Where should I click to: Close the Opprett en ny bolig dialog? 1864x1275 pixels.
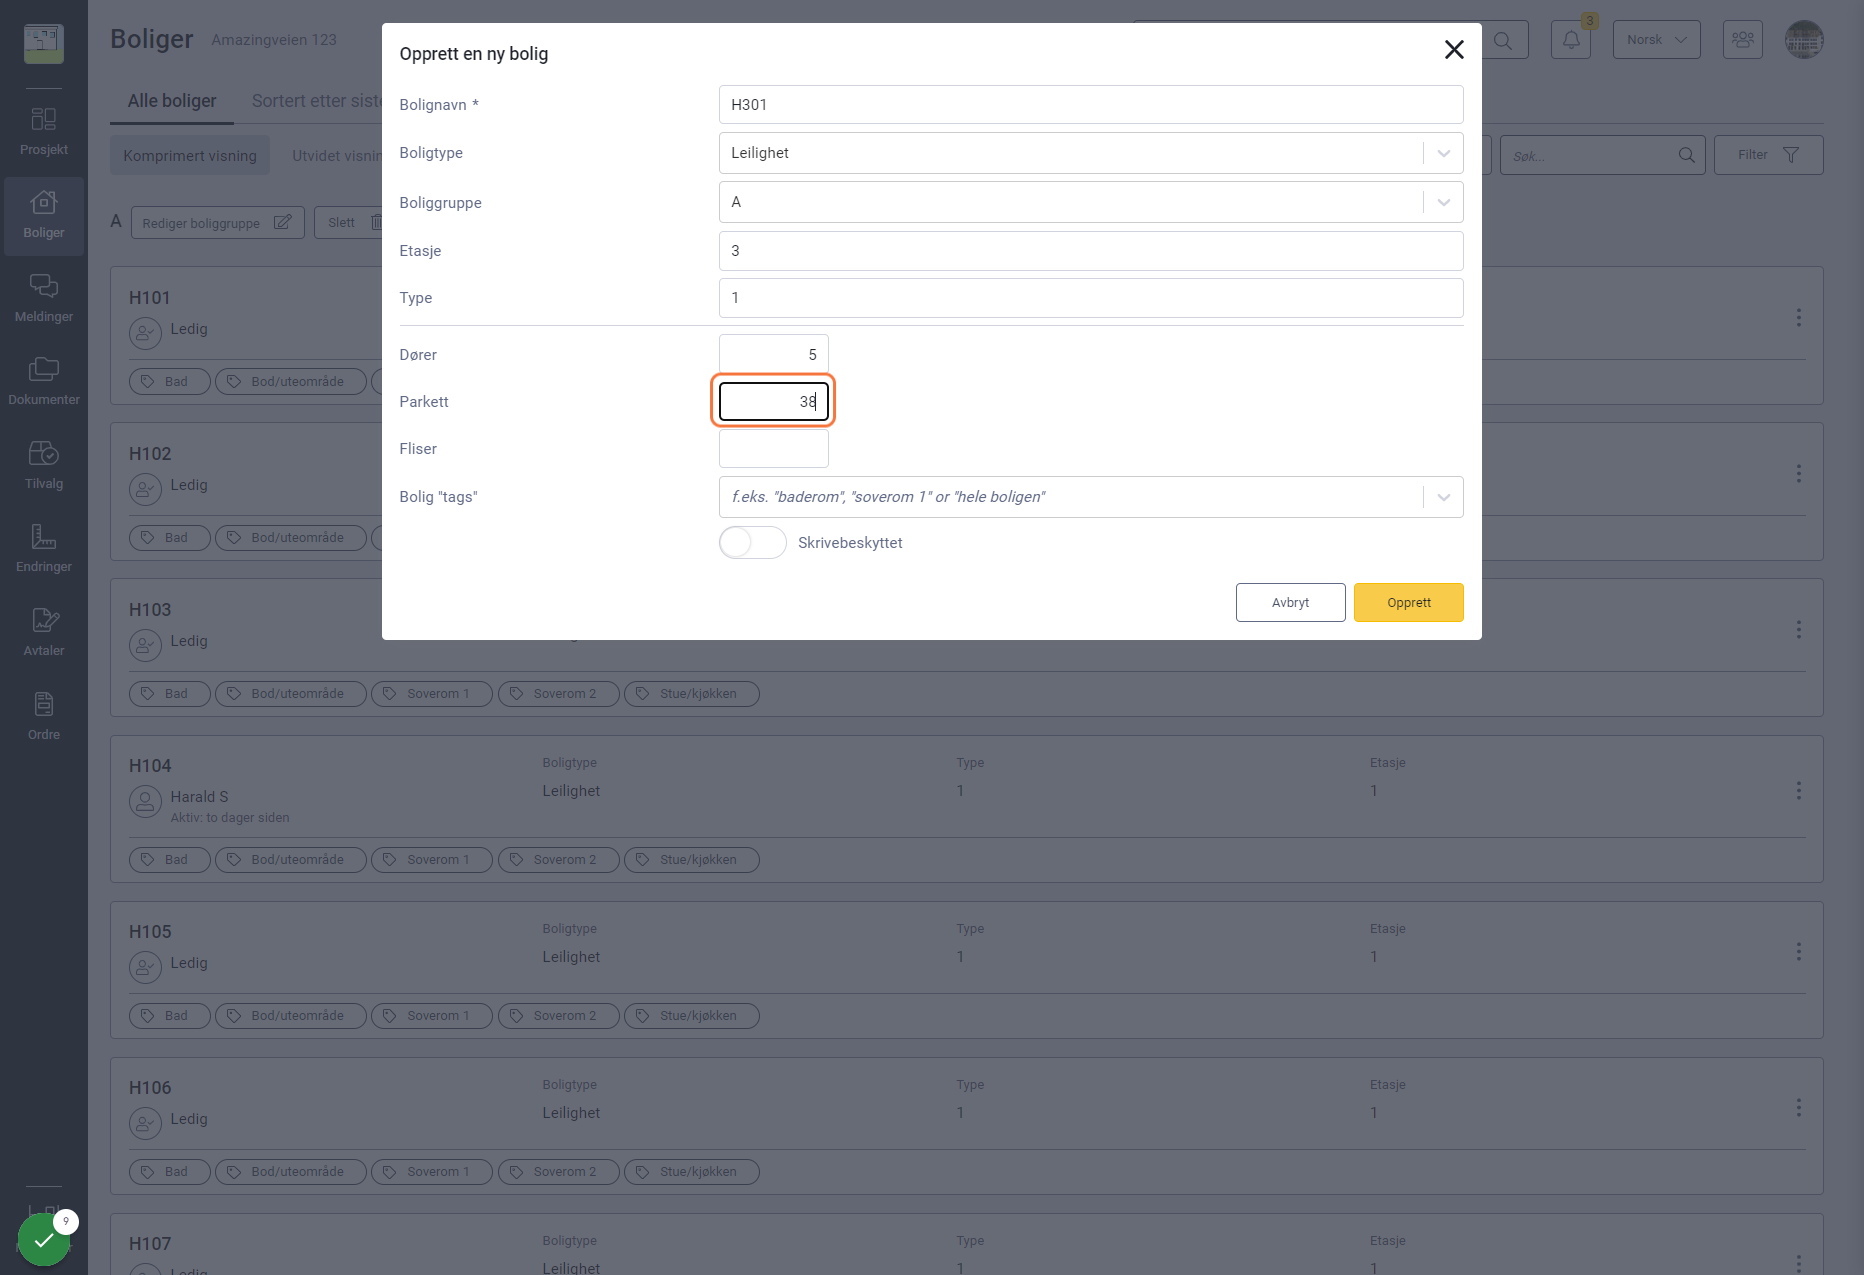[x=1454, y=50]
